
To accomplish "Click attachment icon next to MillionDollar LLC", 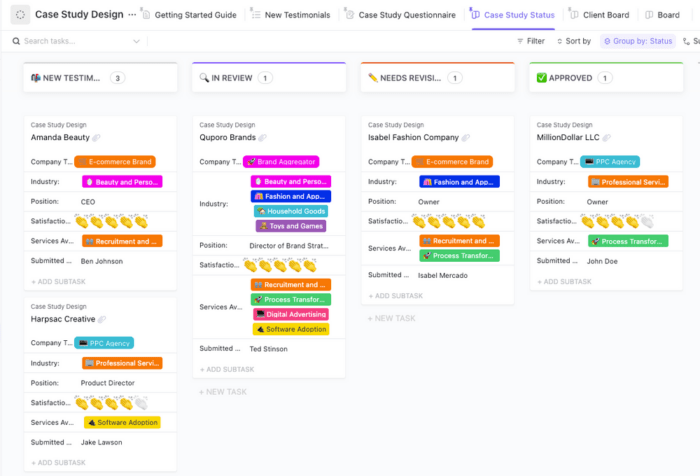I will coord(606,138).
